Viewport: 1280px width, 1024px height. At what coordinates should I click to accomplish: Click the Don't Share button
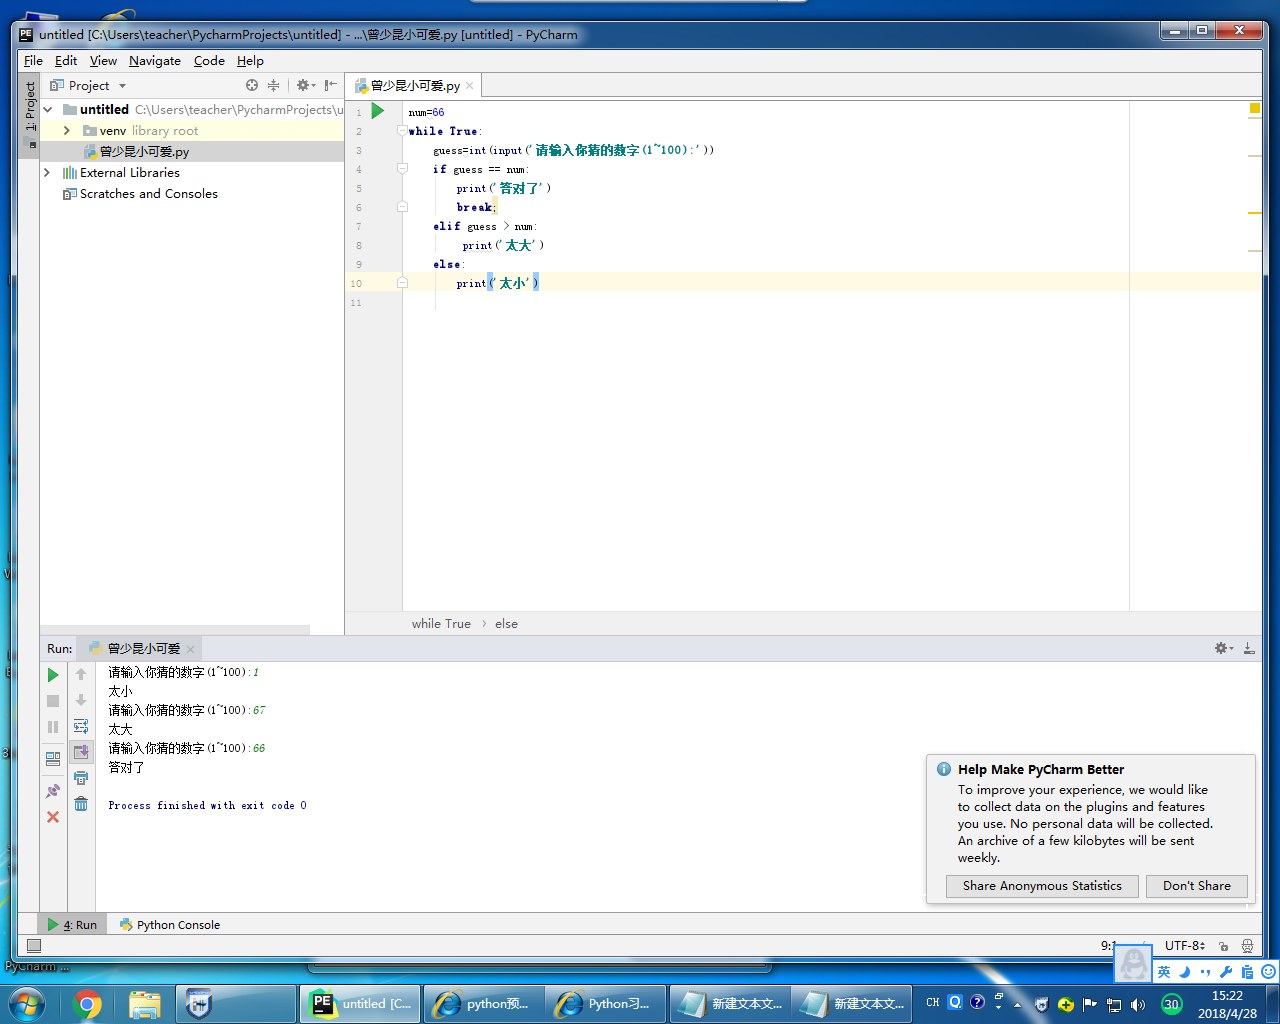coord(1196,886)
